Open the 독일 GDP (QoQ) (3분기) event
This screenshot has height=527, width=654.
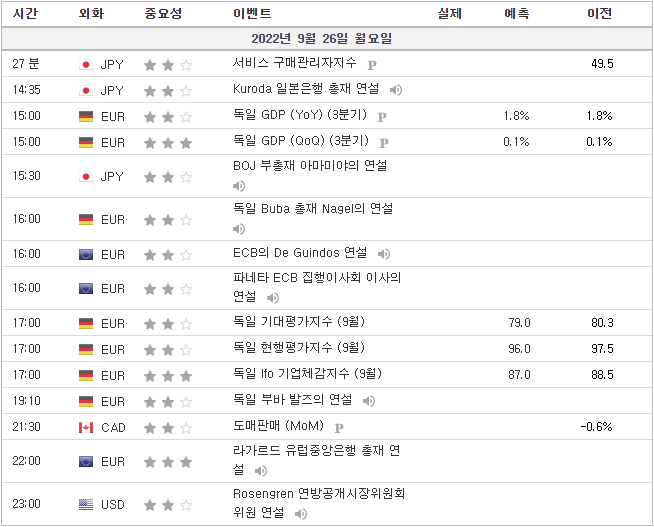tap(301, 141)
